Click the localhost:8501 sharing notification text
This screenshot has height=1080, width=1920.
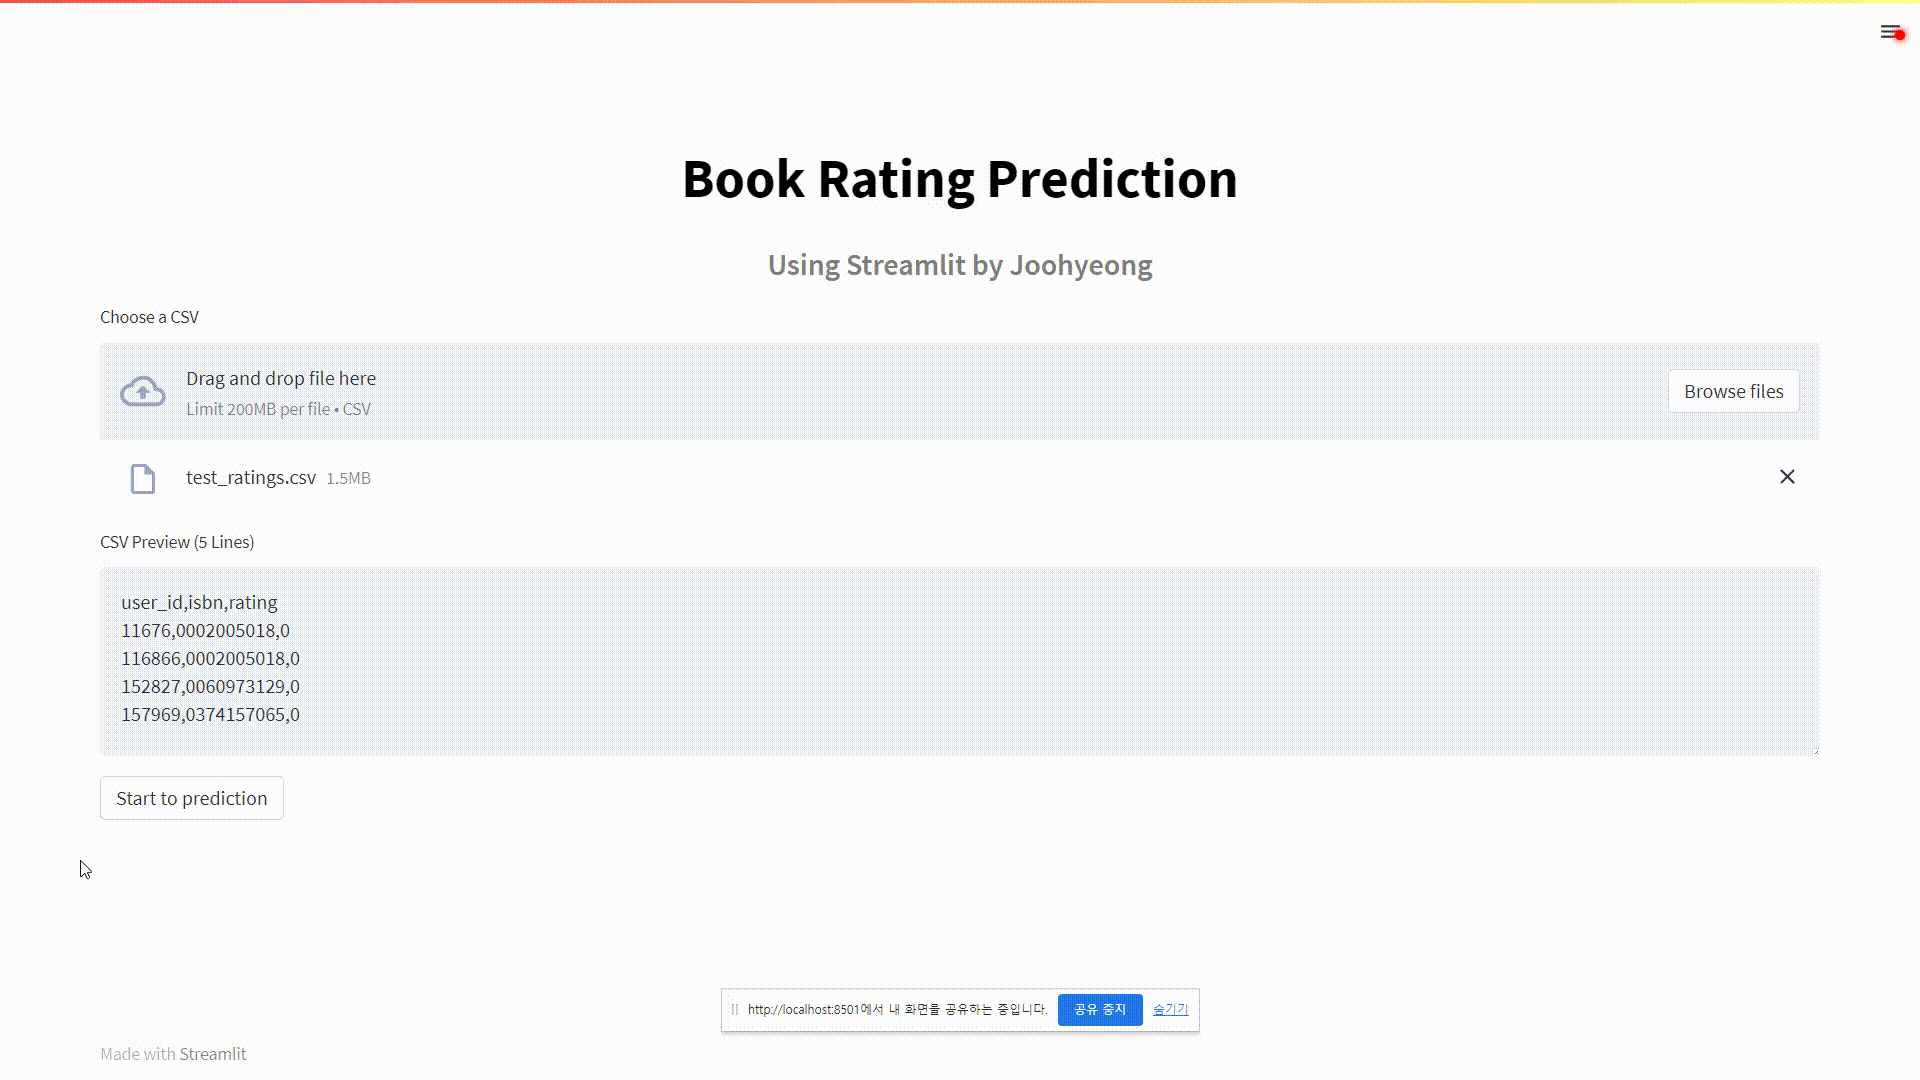[897, 1009]
